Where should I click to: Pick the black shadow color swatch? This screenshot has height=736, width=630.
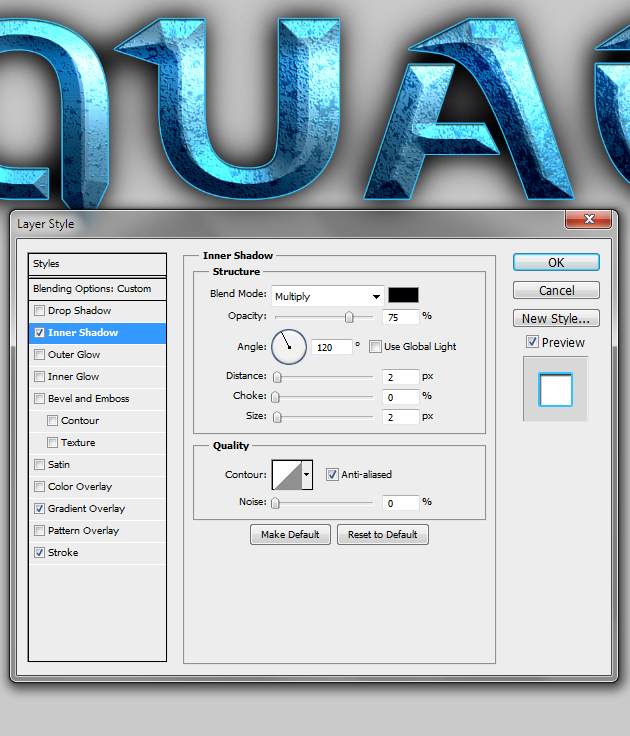point(403,295)
